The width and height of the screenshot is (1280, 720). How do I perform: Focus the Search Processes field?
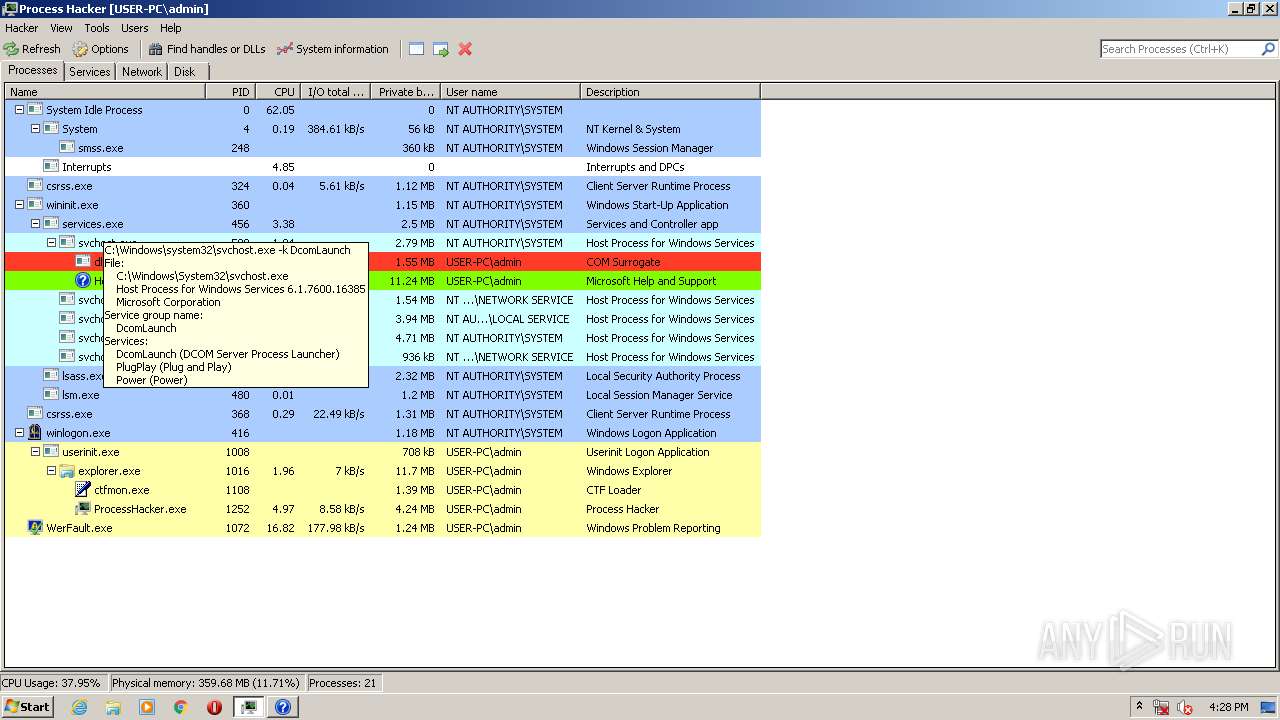(1180, 49)
